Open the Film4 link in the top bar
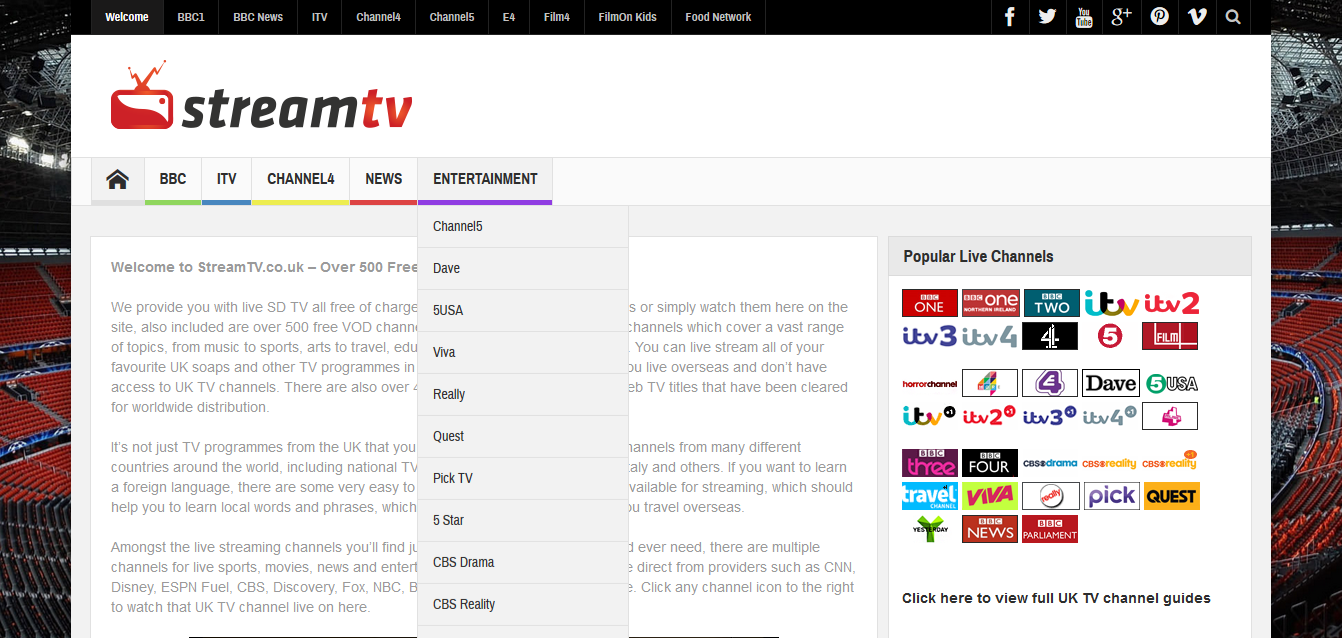Screen dimensions: 1342x638 (557, 17)
